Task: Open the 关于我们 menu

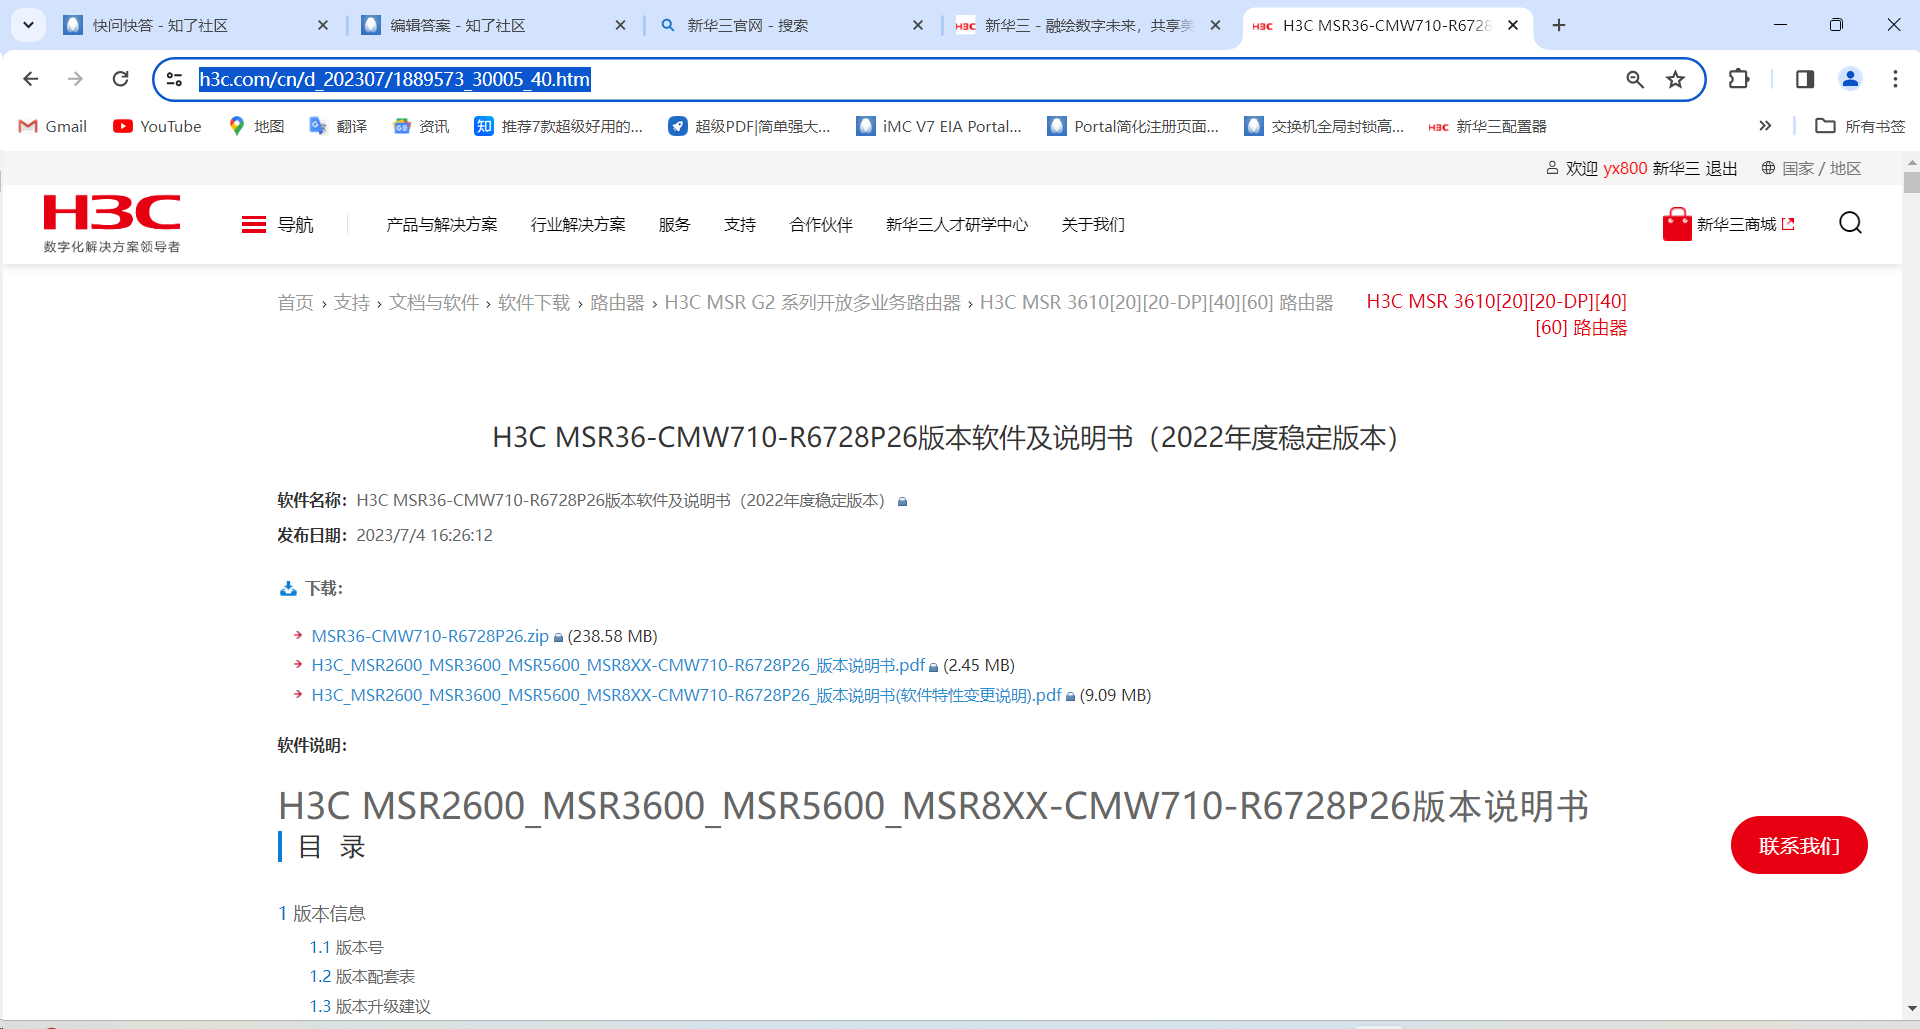Action: 1093,225
